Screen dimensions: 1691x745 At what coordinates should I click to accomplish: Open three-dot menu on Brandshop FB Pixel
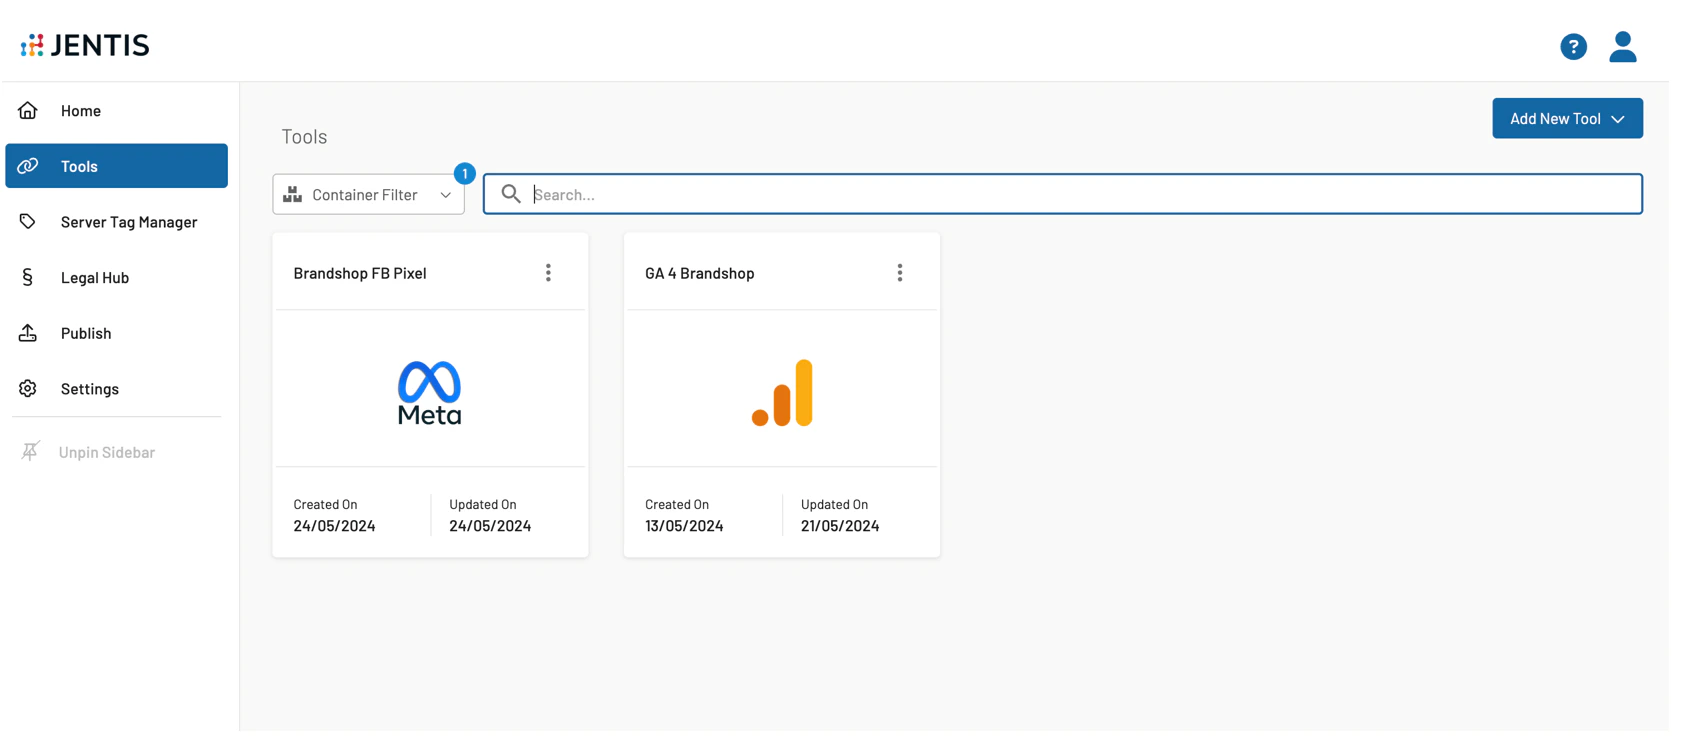(548, 273)
